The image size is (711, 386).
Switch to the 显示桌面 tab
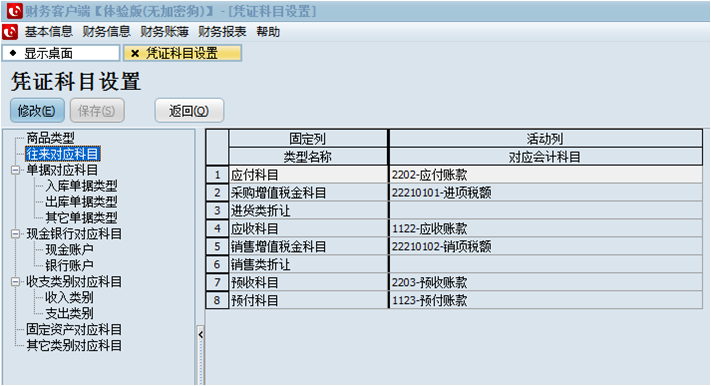click(61, 53)
